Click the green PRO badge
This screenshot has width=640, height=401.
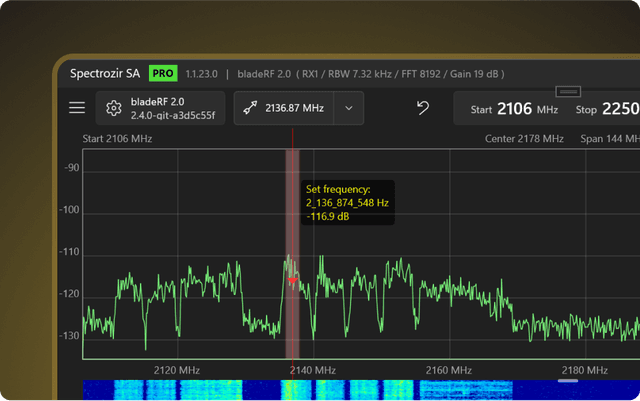click(163, 73)
